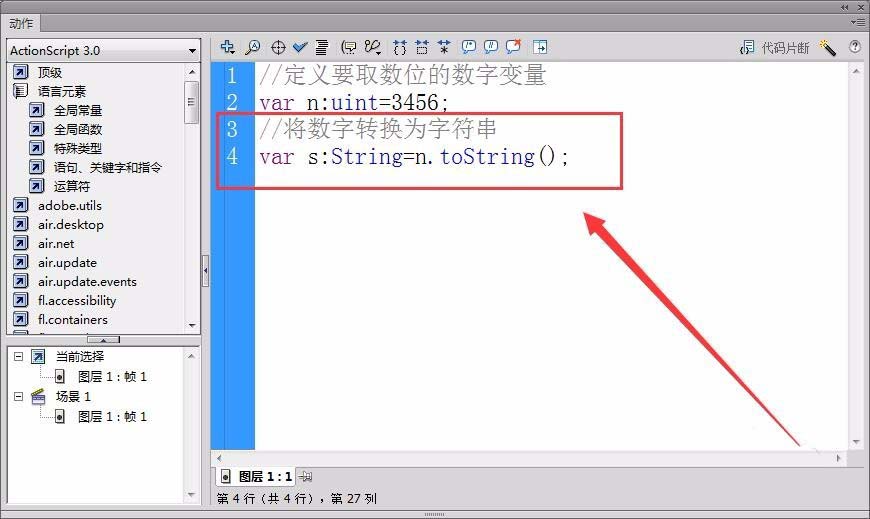Image resolution: width=870 pixels, height=519 pixels.
Task: Open 全局函数 entry
Action: (78, 129)
